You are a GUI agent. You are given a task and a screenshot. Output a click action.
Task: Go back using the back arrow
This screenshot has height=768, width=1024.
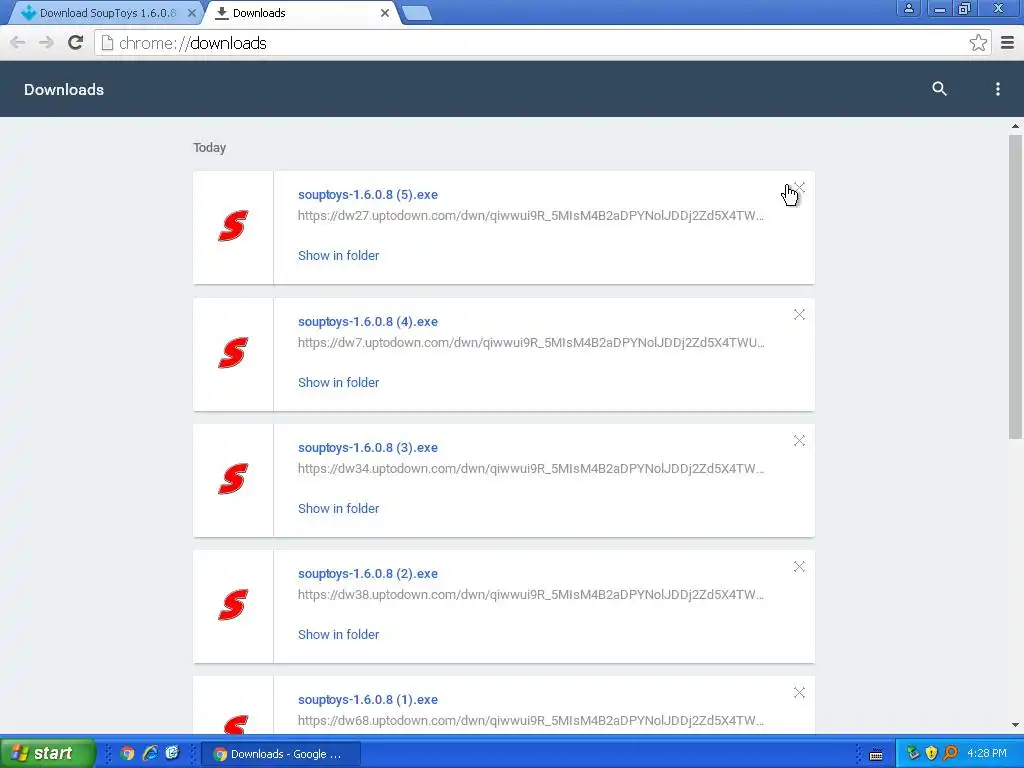pyautogui.click(x=18, y=42)
